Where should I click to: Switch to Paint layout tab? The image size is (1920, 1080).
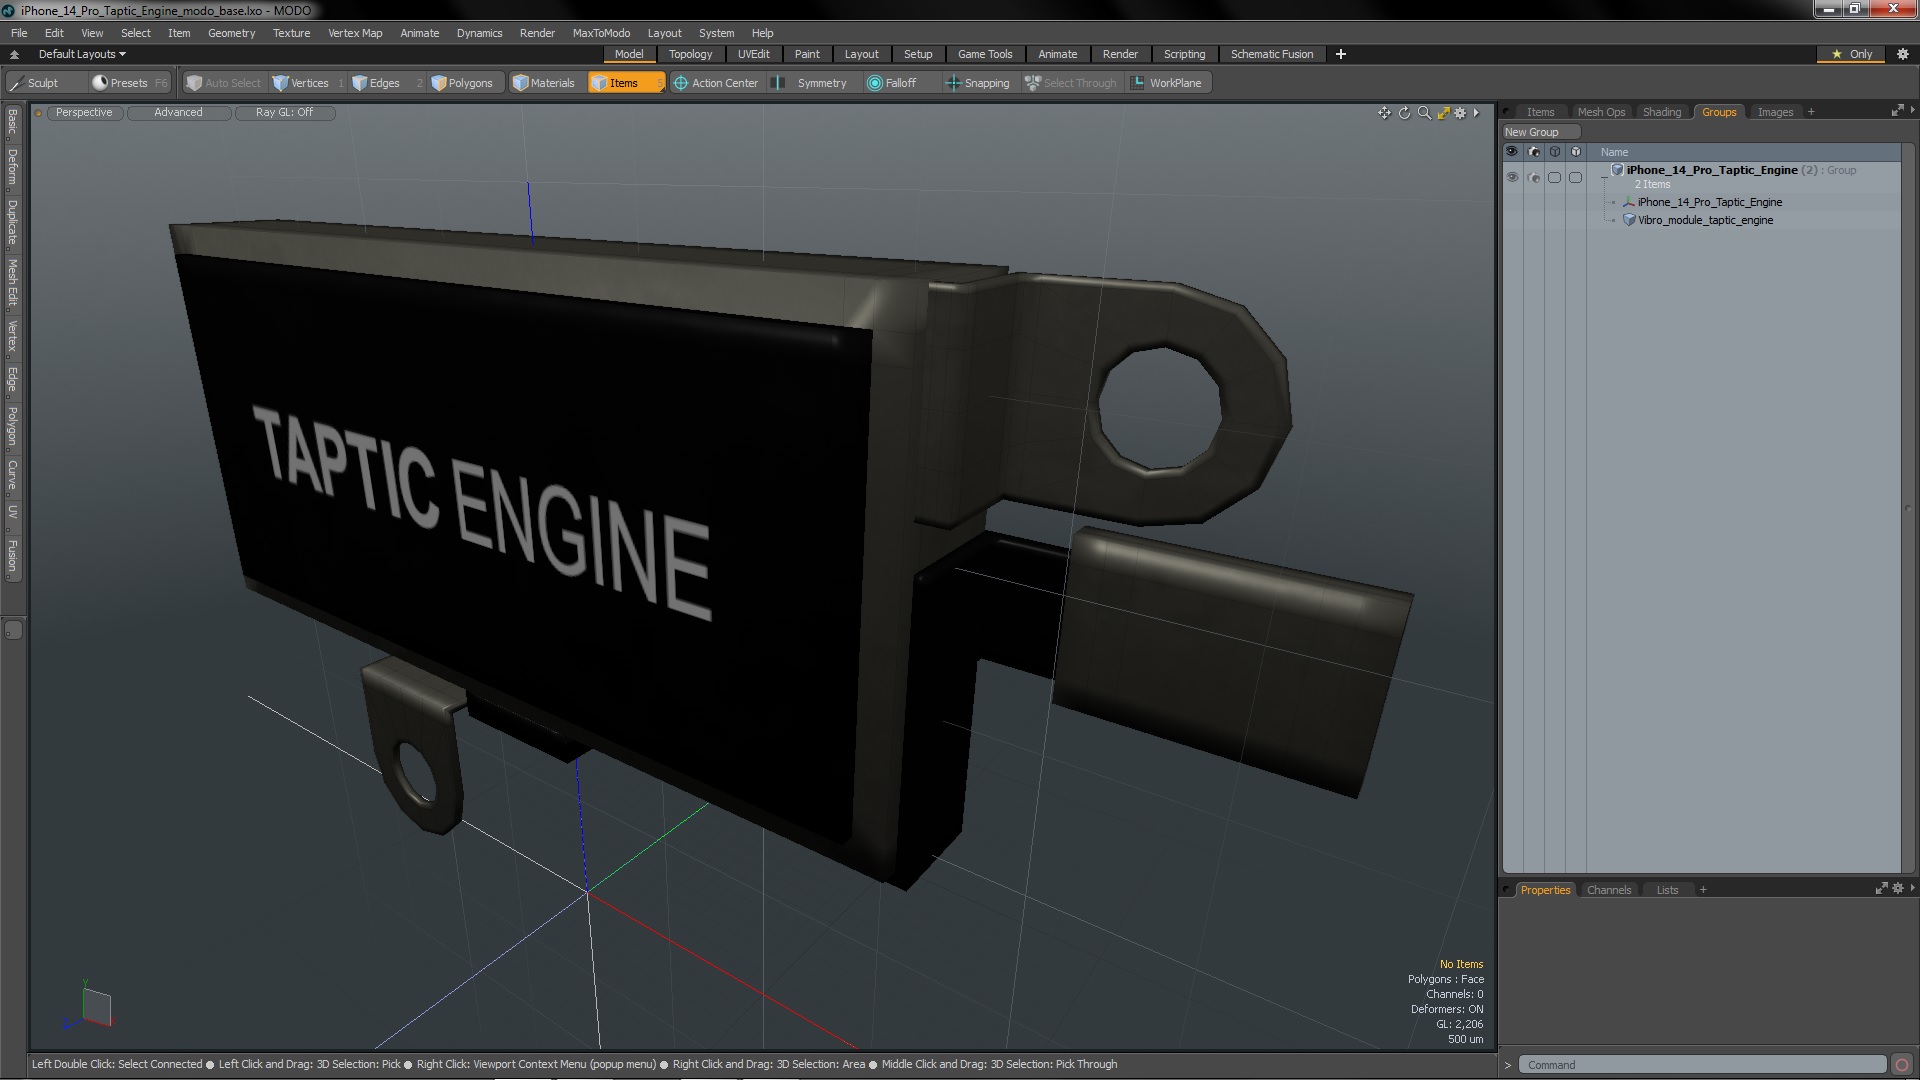(807, 54)
